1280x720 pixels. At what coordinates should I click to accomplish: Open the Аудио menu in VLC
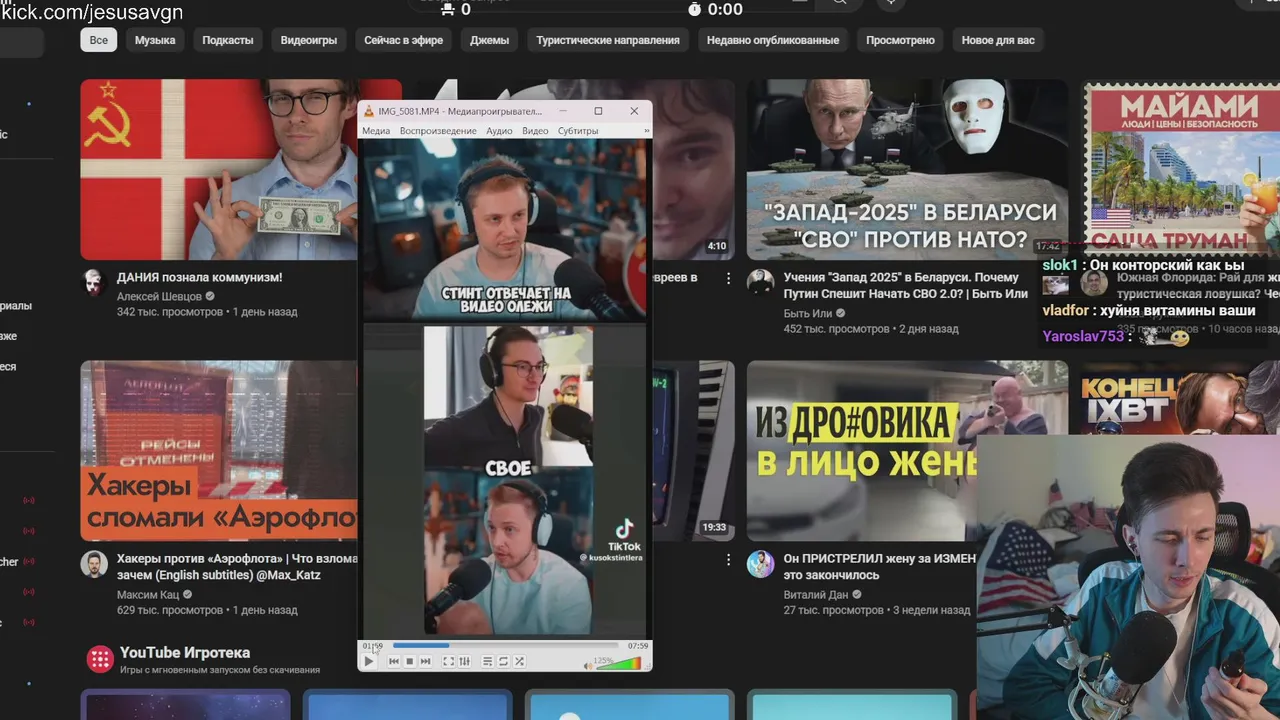(499, 131)
